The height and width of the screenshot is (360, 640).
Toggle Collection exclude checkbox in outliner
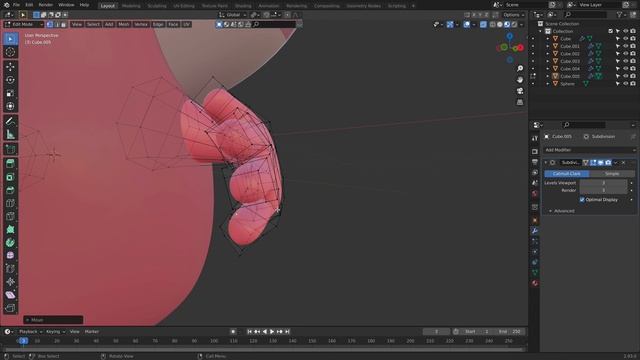click(x=611, y=31)
